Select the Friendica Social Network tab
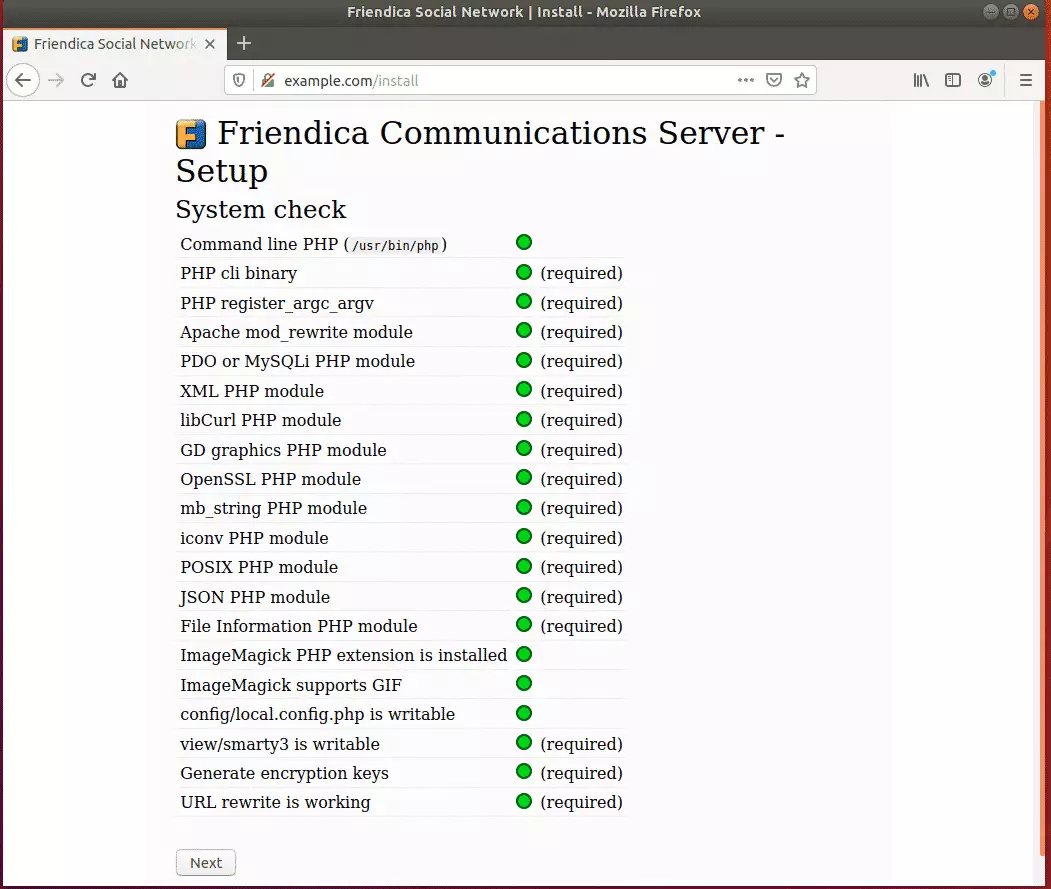This screenshot has width=1051, height=889. pyautogui.click(x=115, y=44)
